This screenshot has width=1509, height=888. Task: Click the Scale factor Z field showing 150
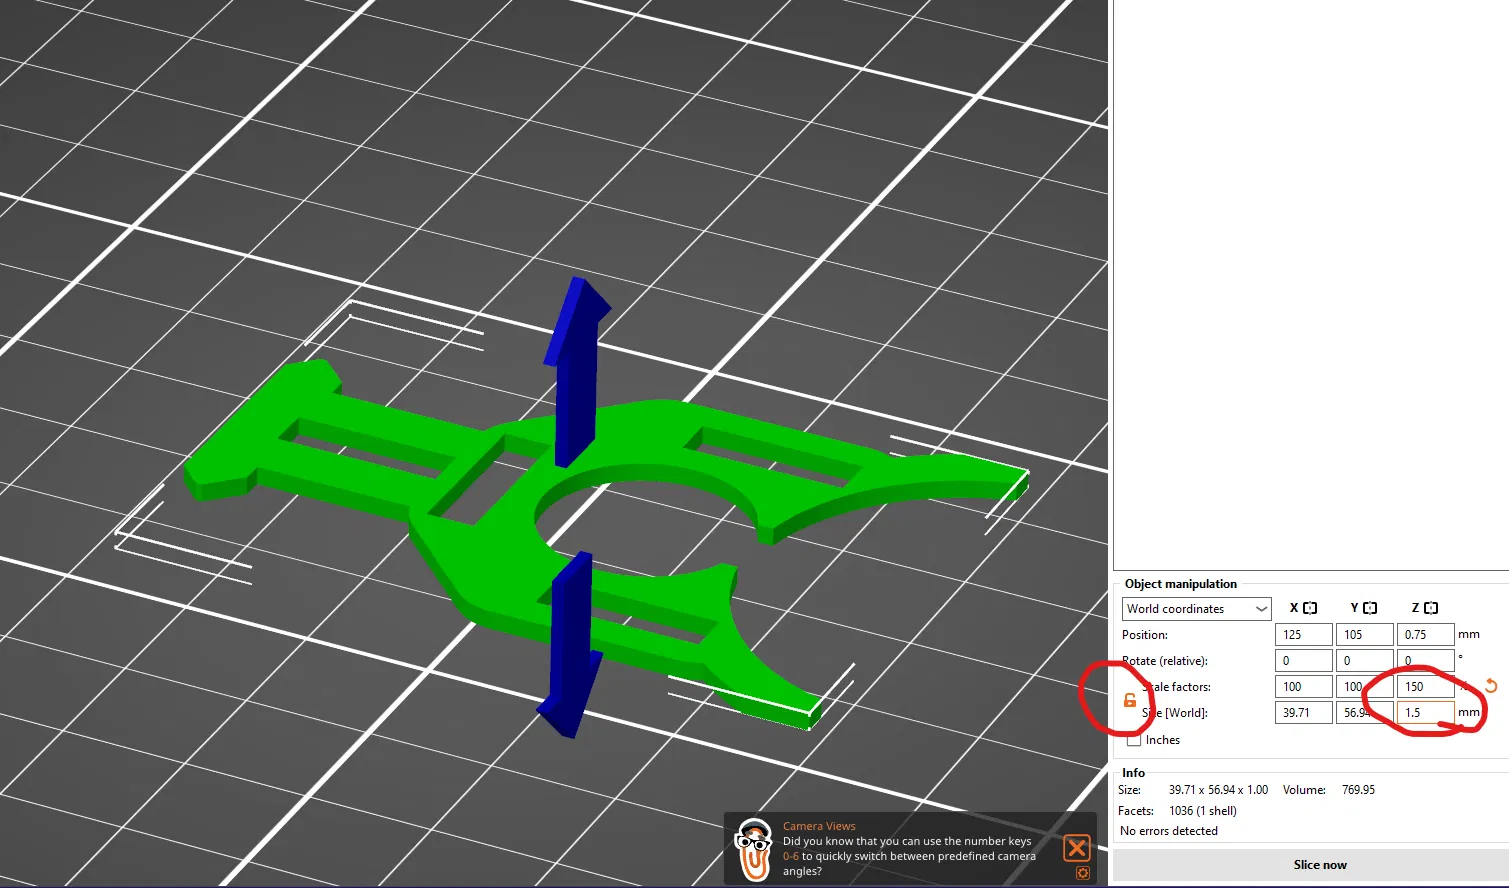coord(1426,687)
